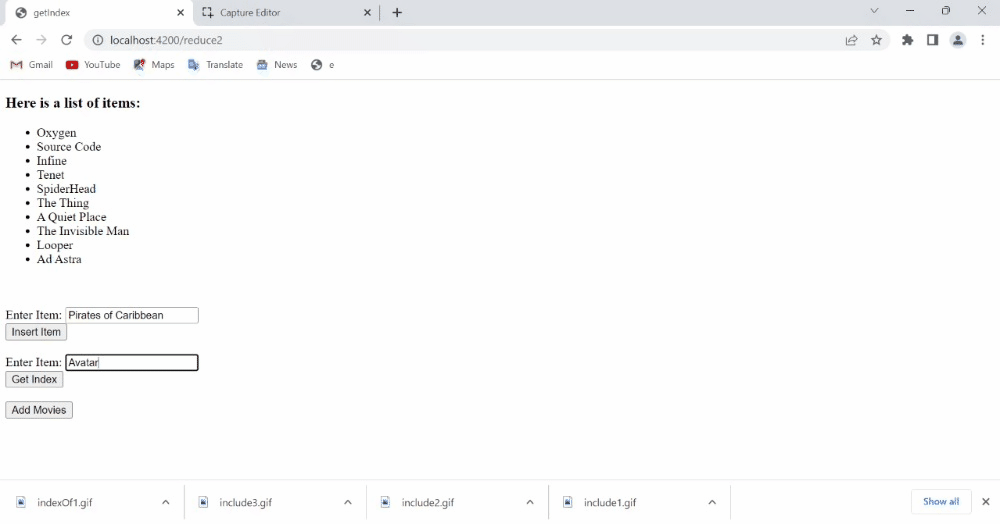Click the Tenet list item

coord(50,175)
